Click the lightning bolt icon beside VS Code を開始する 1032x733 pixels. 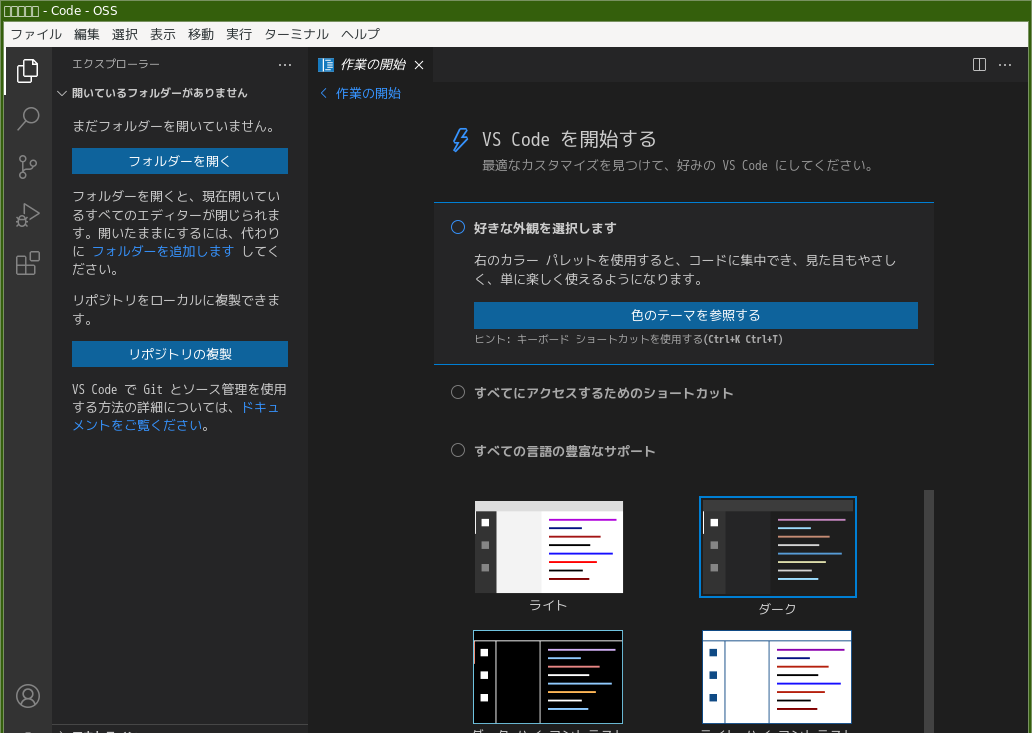[x=460, y=139]
